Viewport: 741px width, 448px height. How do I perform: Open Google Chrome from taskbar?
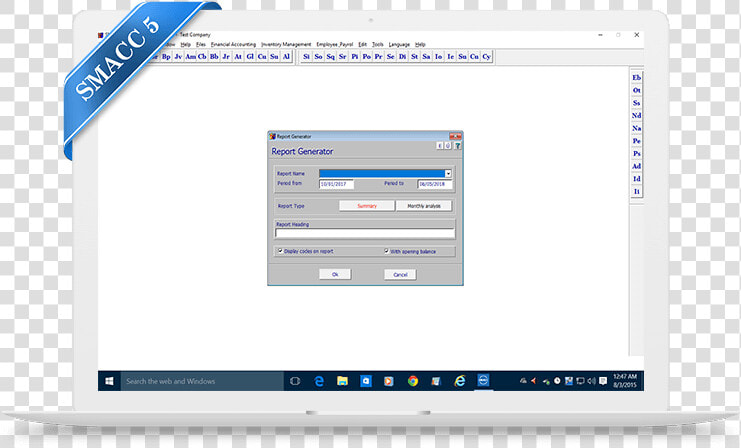pyautogui.click(x=413, y=381)
